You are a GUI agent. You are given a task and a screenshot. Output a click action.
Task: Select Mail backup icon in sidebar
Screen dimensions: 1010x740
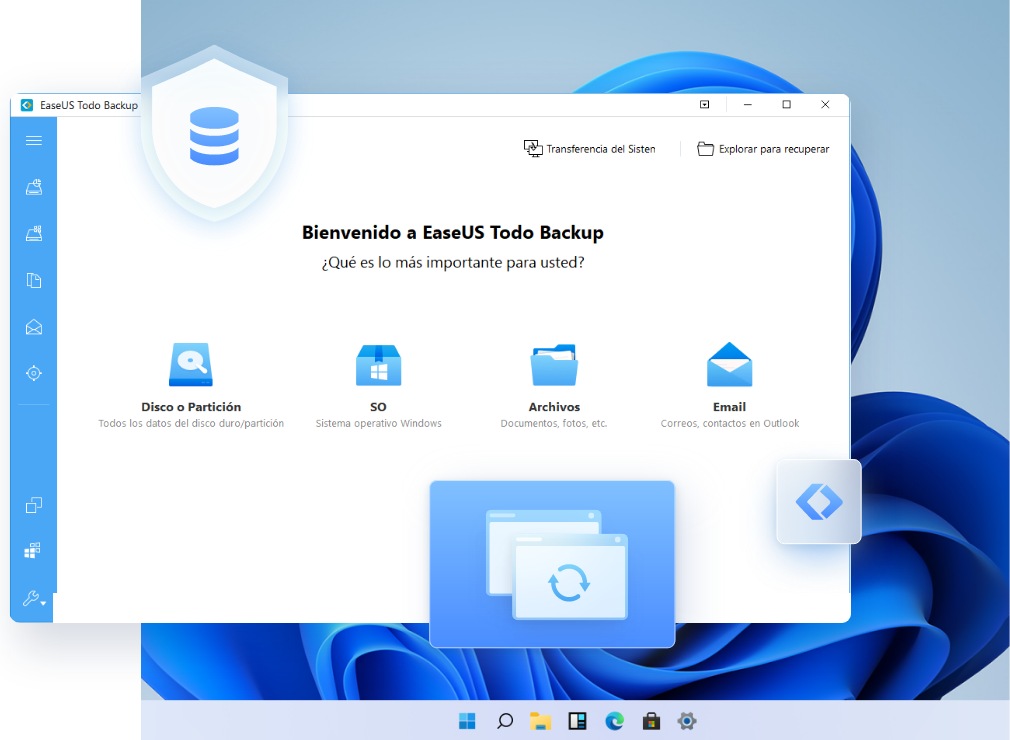point(33,327)
